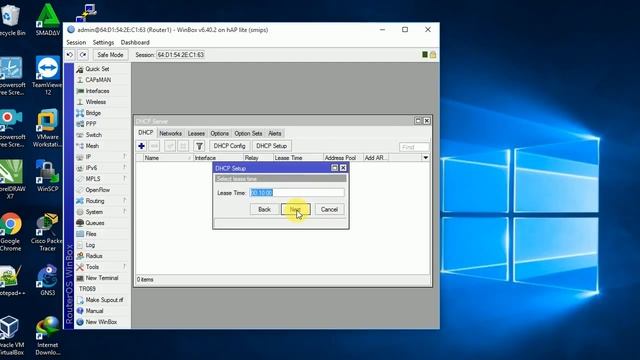Open the PPP menu entry
640x360 pixels.
(x=91, y=124)
